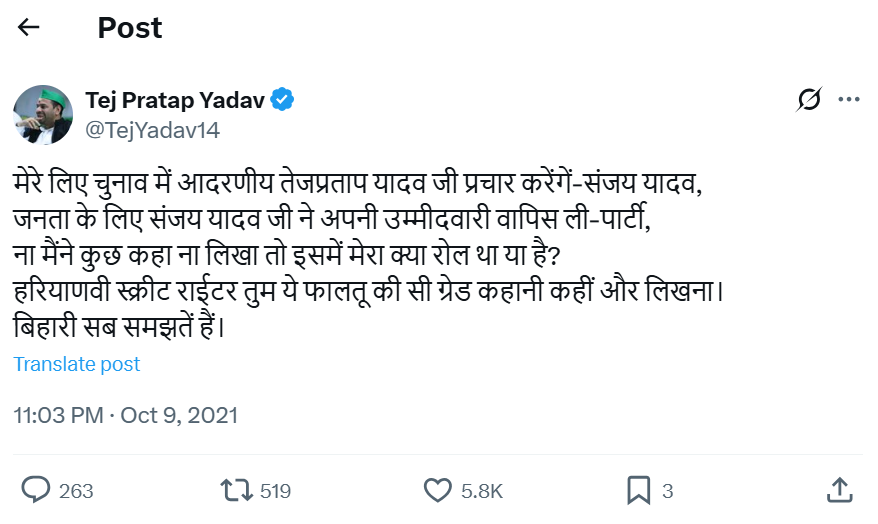This screenshot has width=878, height=524.
Task: Open the @TejYadav14 handle link
Action: pyautogui.click(x=153, y=130)
